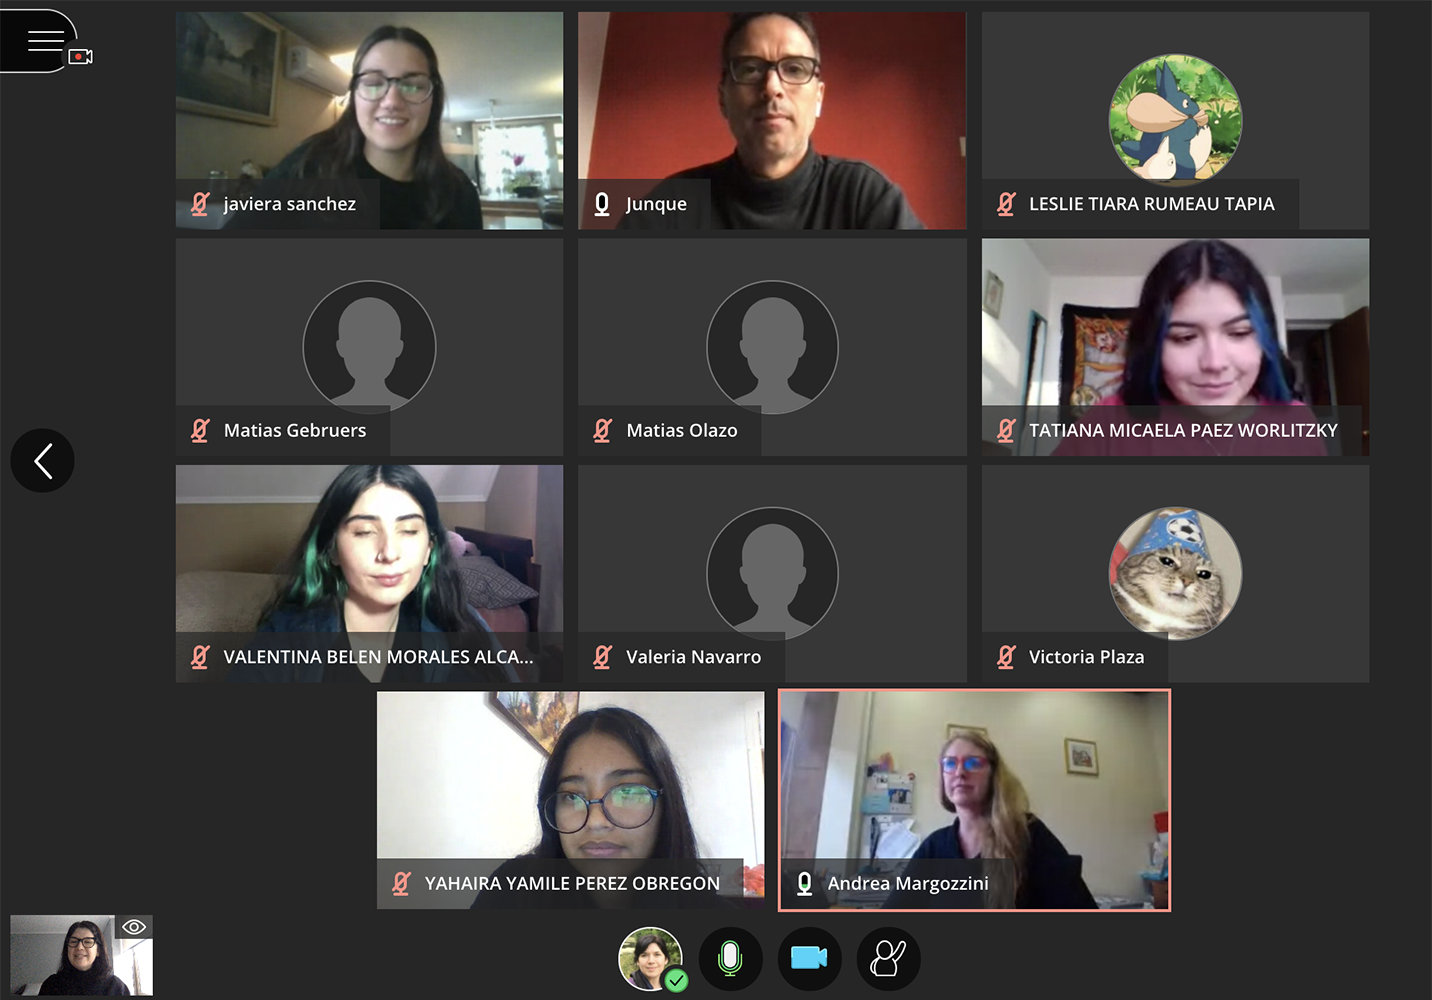Hide the self-view preview with the eye icon
Viewport: 1432px width, 1000px height.
point(134,927)
